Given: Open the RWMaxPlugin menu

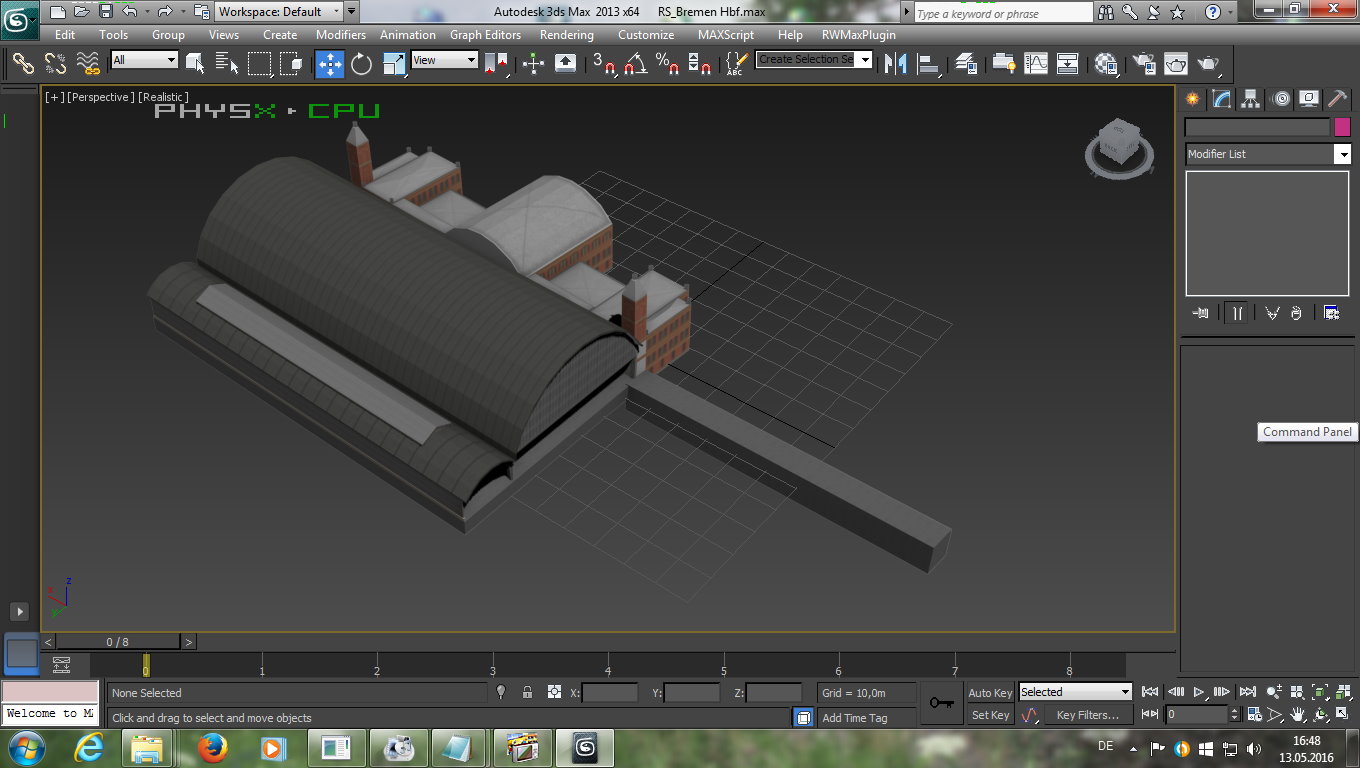Looking at the screenshot, I should tap(858, 35).
